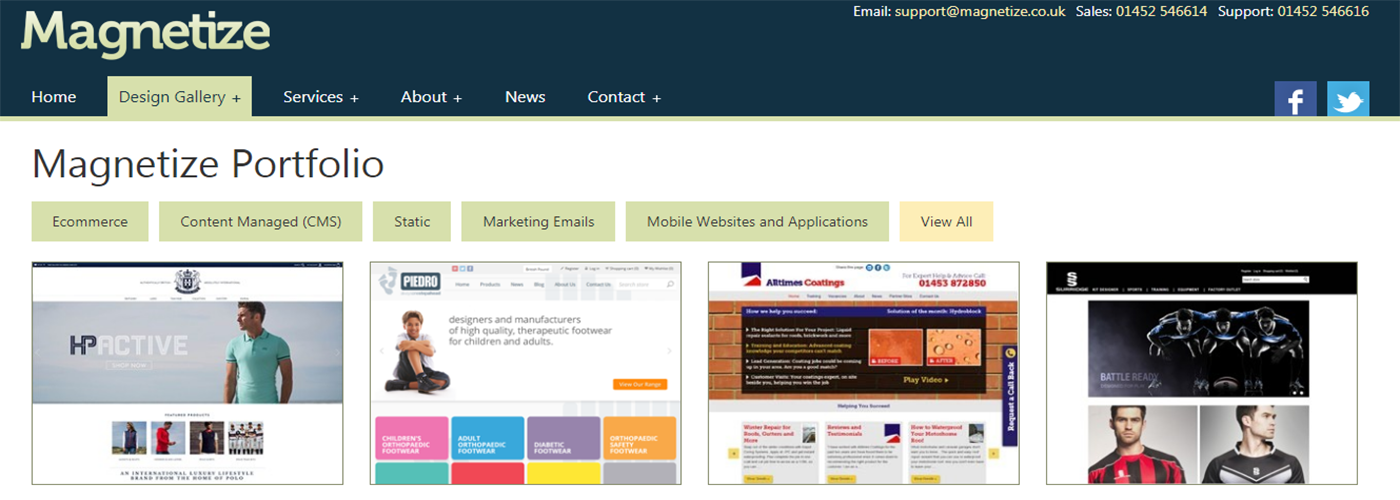Filter by Content Managed (CMS)
The width and height of the screenshot is (1400, 500).
coord(261,222)
